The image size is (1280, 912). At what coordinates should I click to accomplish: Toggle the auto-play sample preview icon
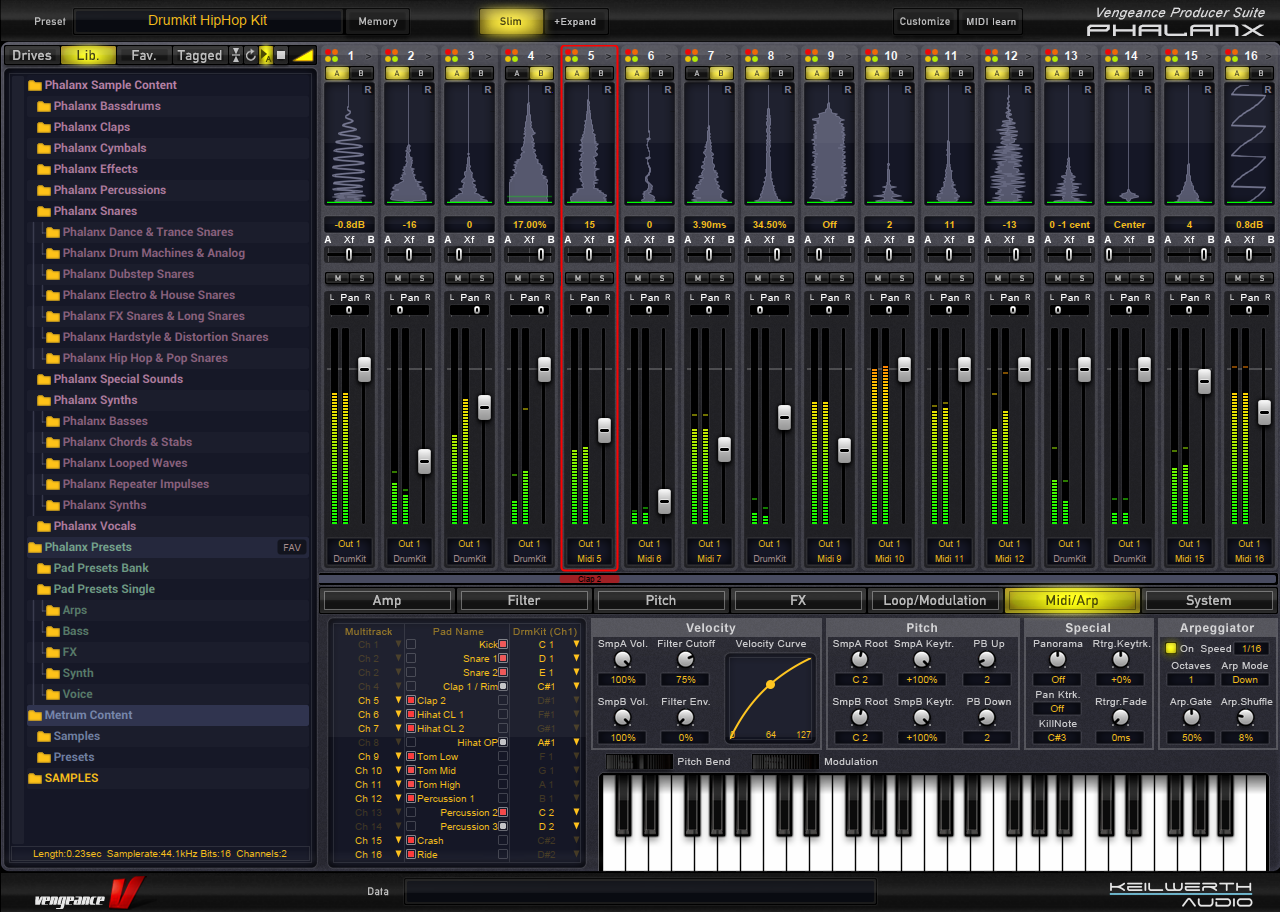coord(266,55)
